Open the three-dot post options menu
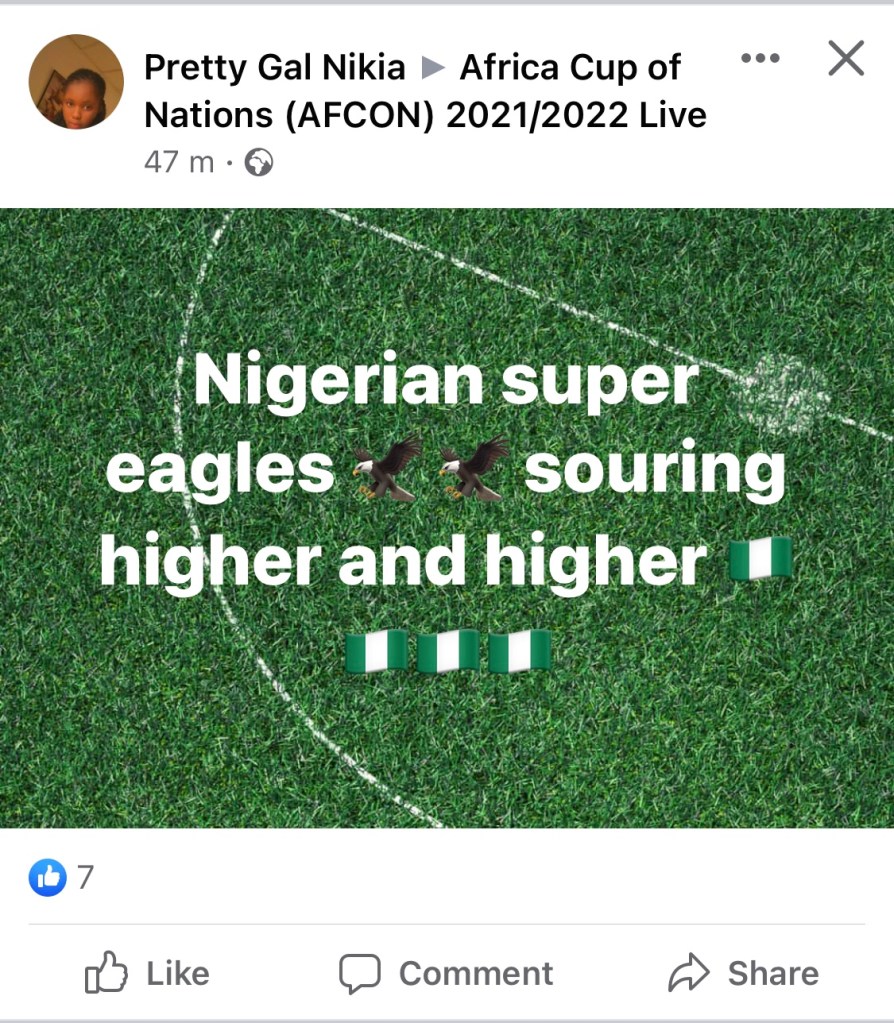The height and width of the screenshot is (1023, 894). (x=760, y=58)
